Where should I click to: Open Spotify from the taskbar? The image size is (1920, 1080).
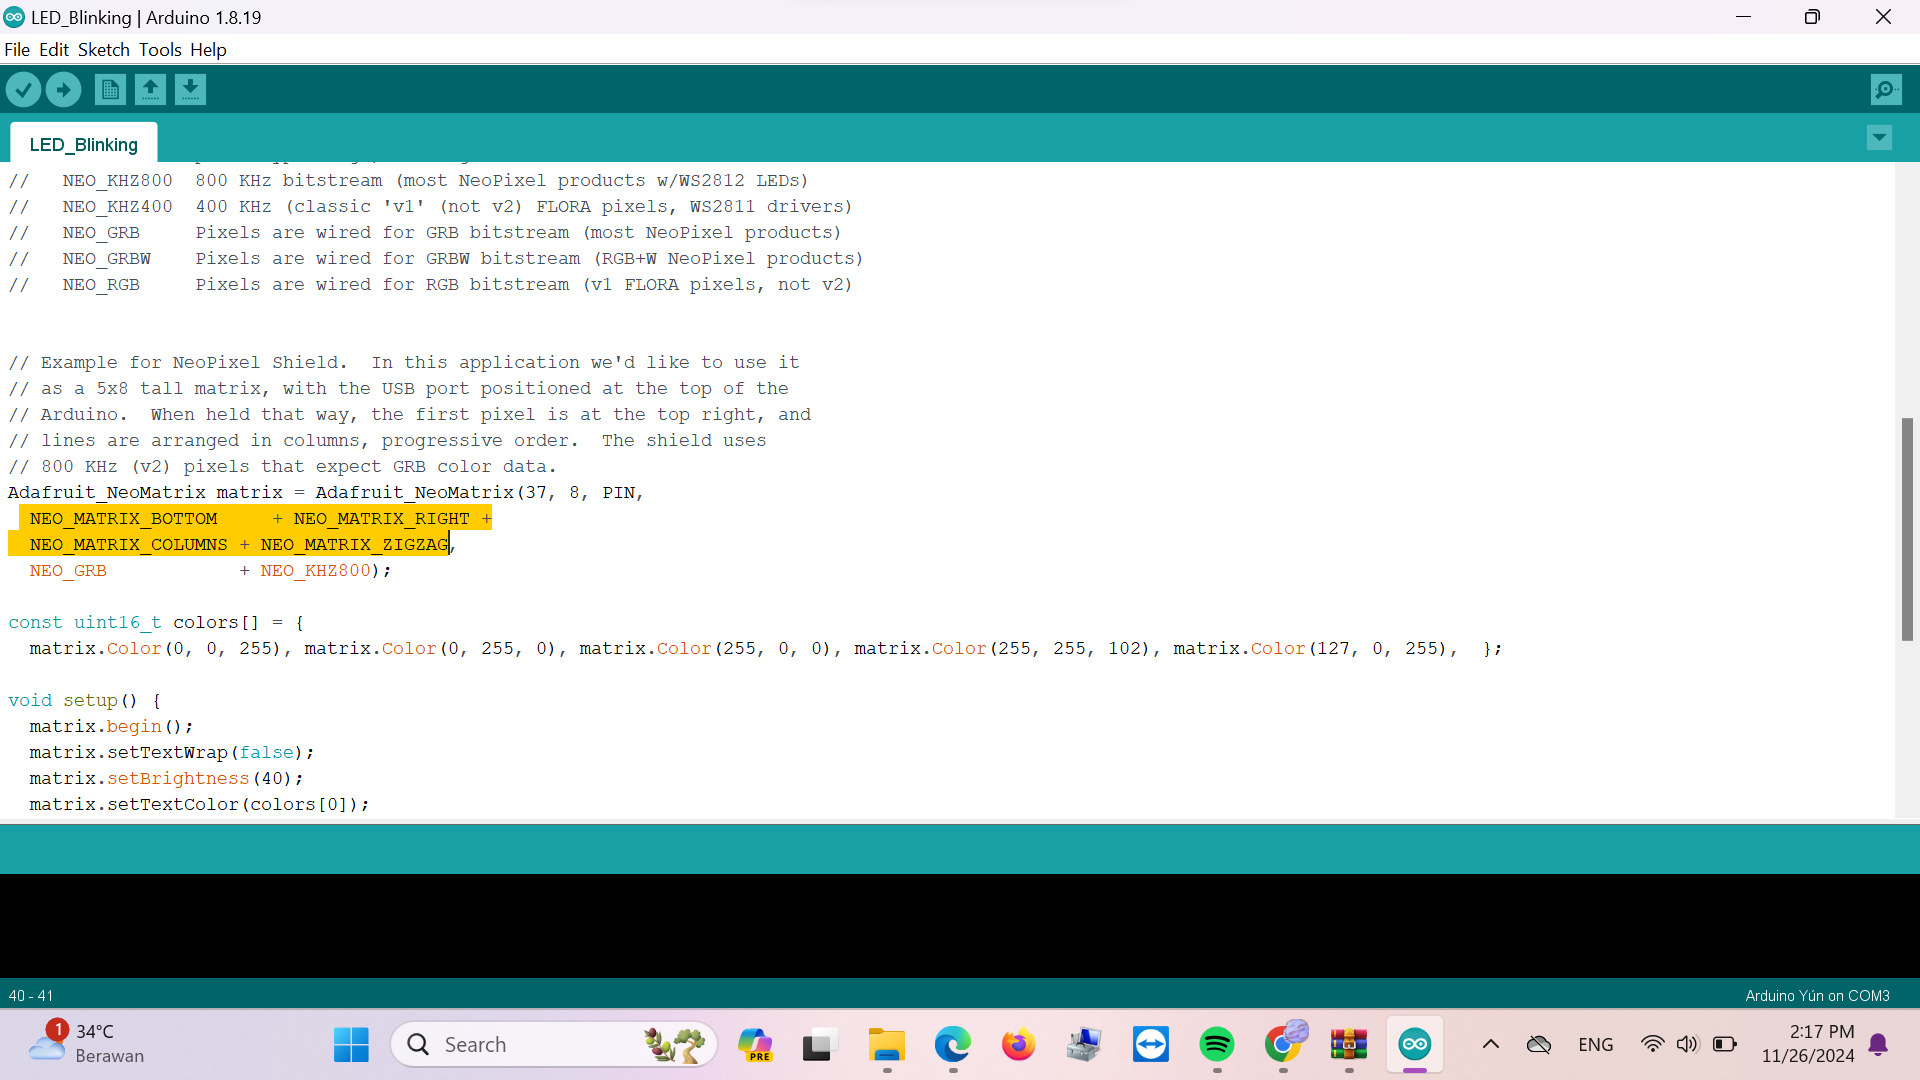pyautogui.click(x=1216, y=1045)
